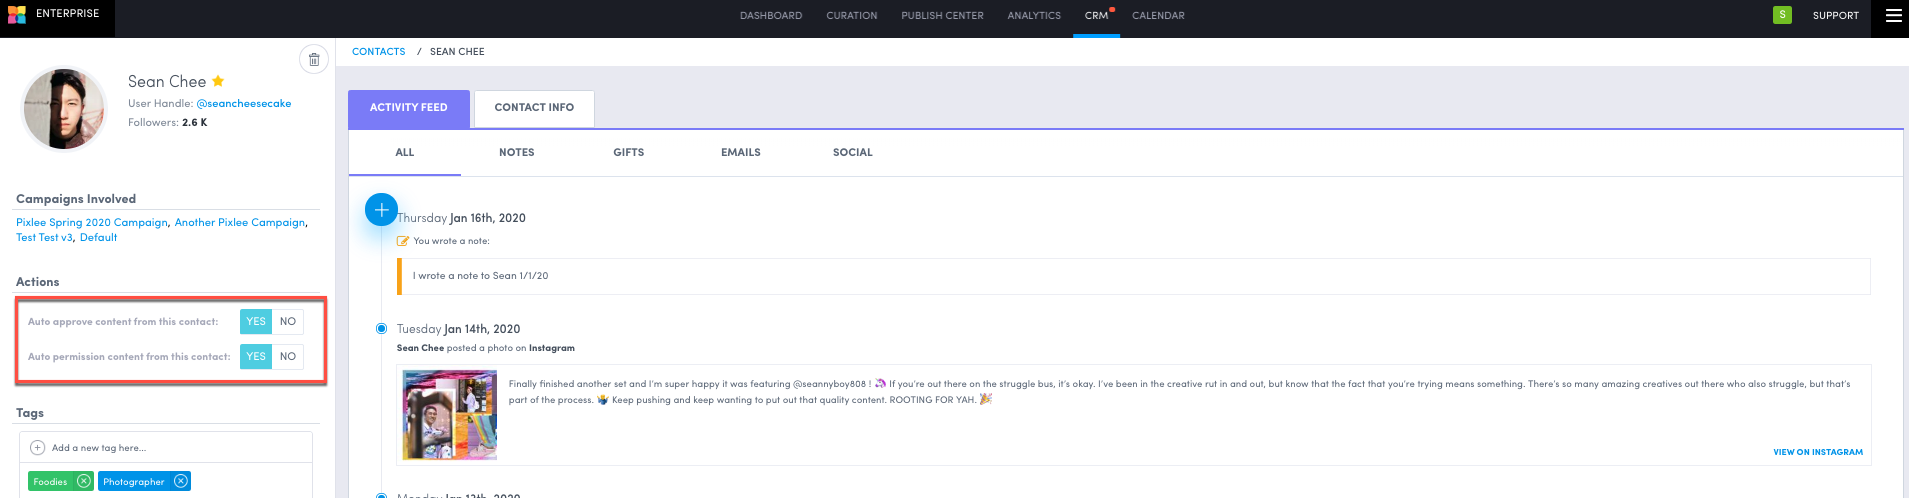Open the Notes activity filter tab

click(x=516, y=153)
